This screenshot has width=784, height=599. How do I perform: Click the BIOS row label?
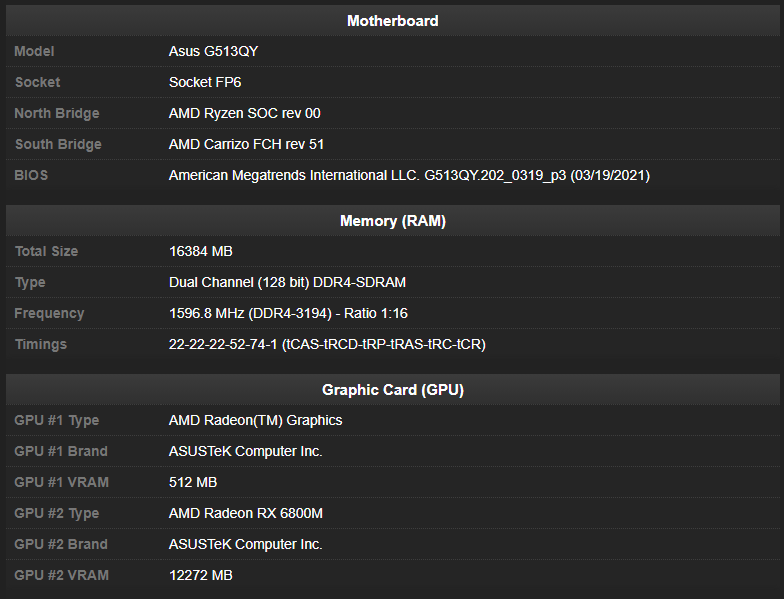(31, 175)
